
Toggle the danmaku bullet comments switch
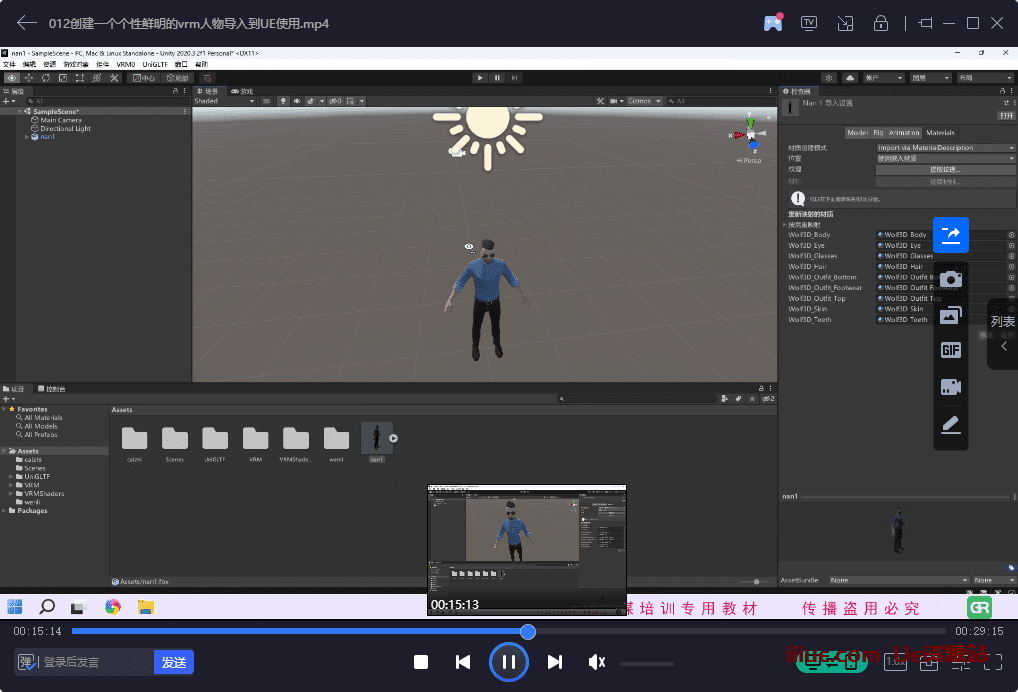click(x=27, y=662)
